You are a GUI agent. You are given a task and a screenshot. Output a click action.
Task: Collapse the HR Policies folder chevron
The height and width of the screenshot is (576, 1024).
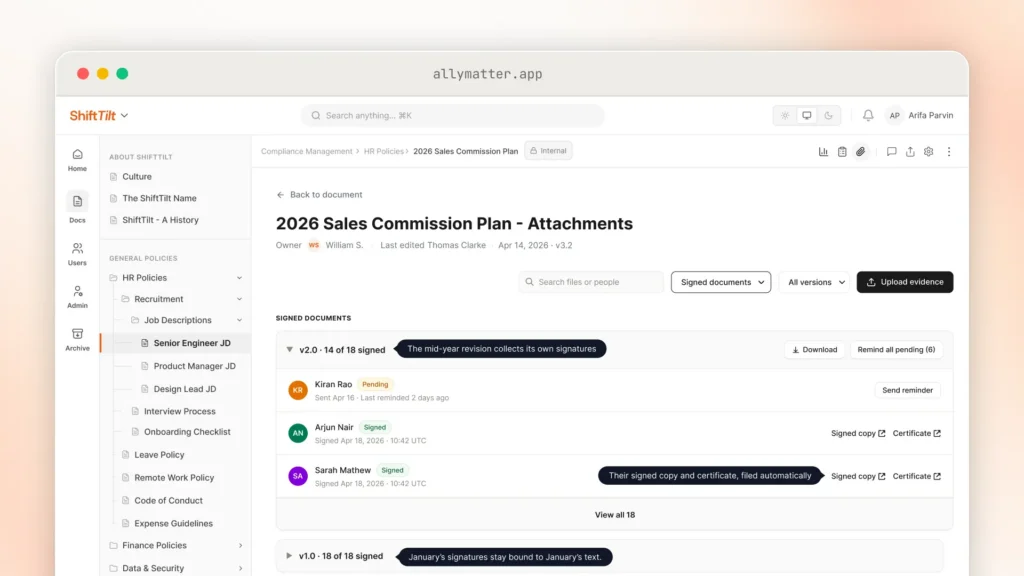[240, 278]
